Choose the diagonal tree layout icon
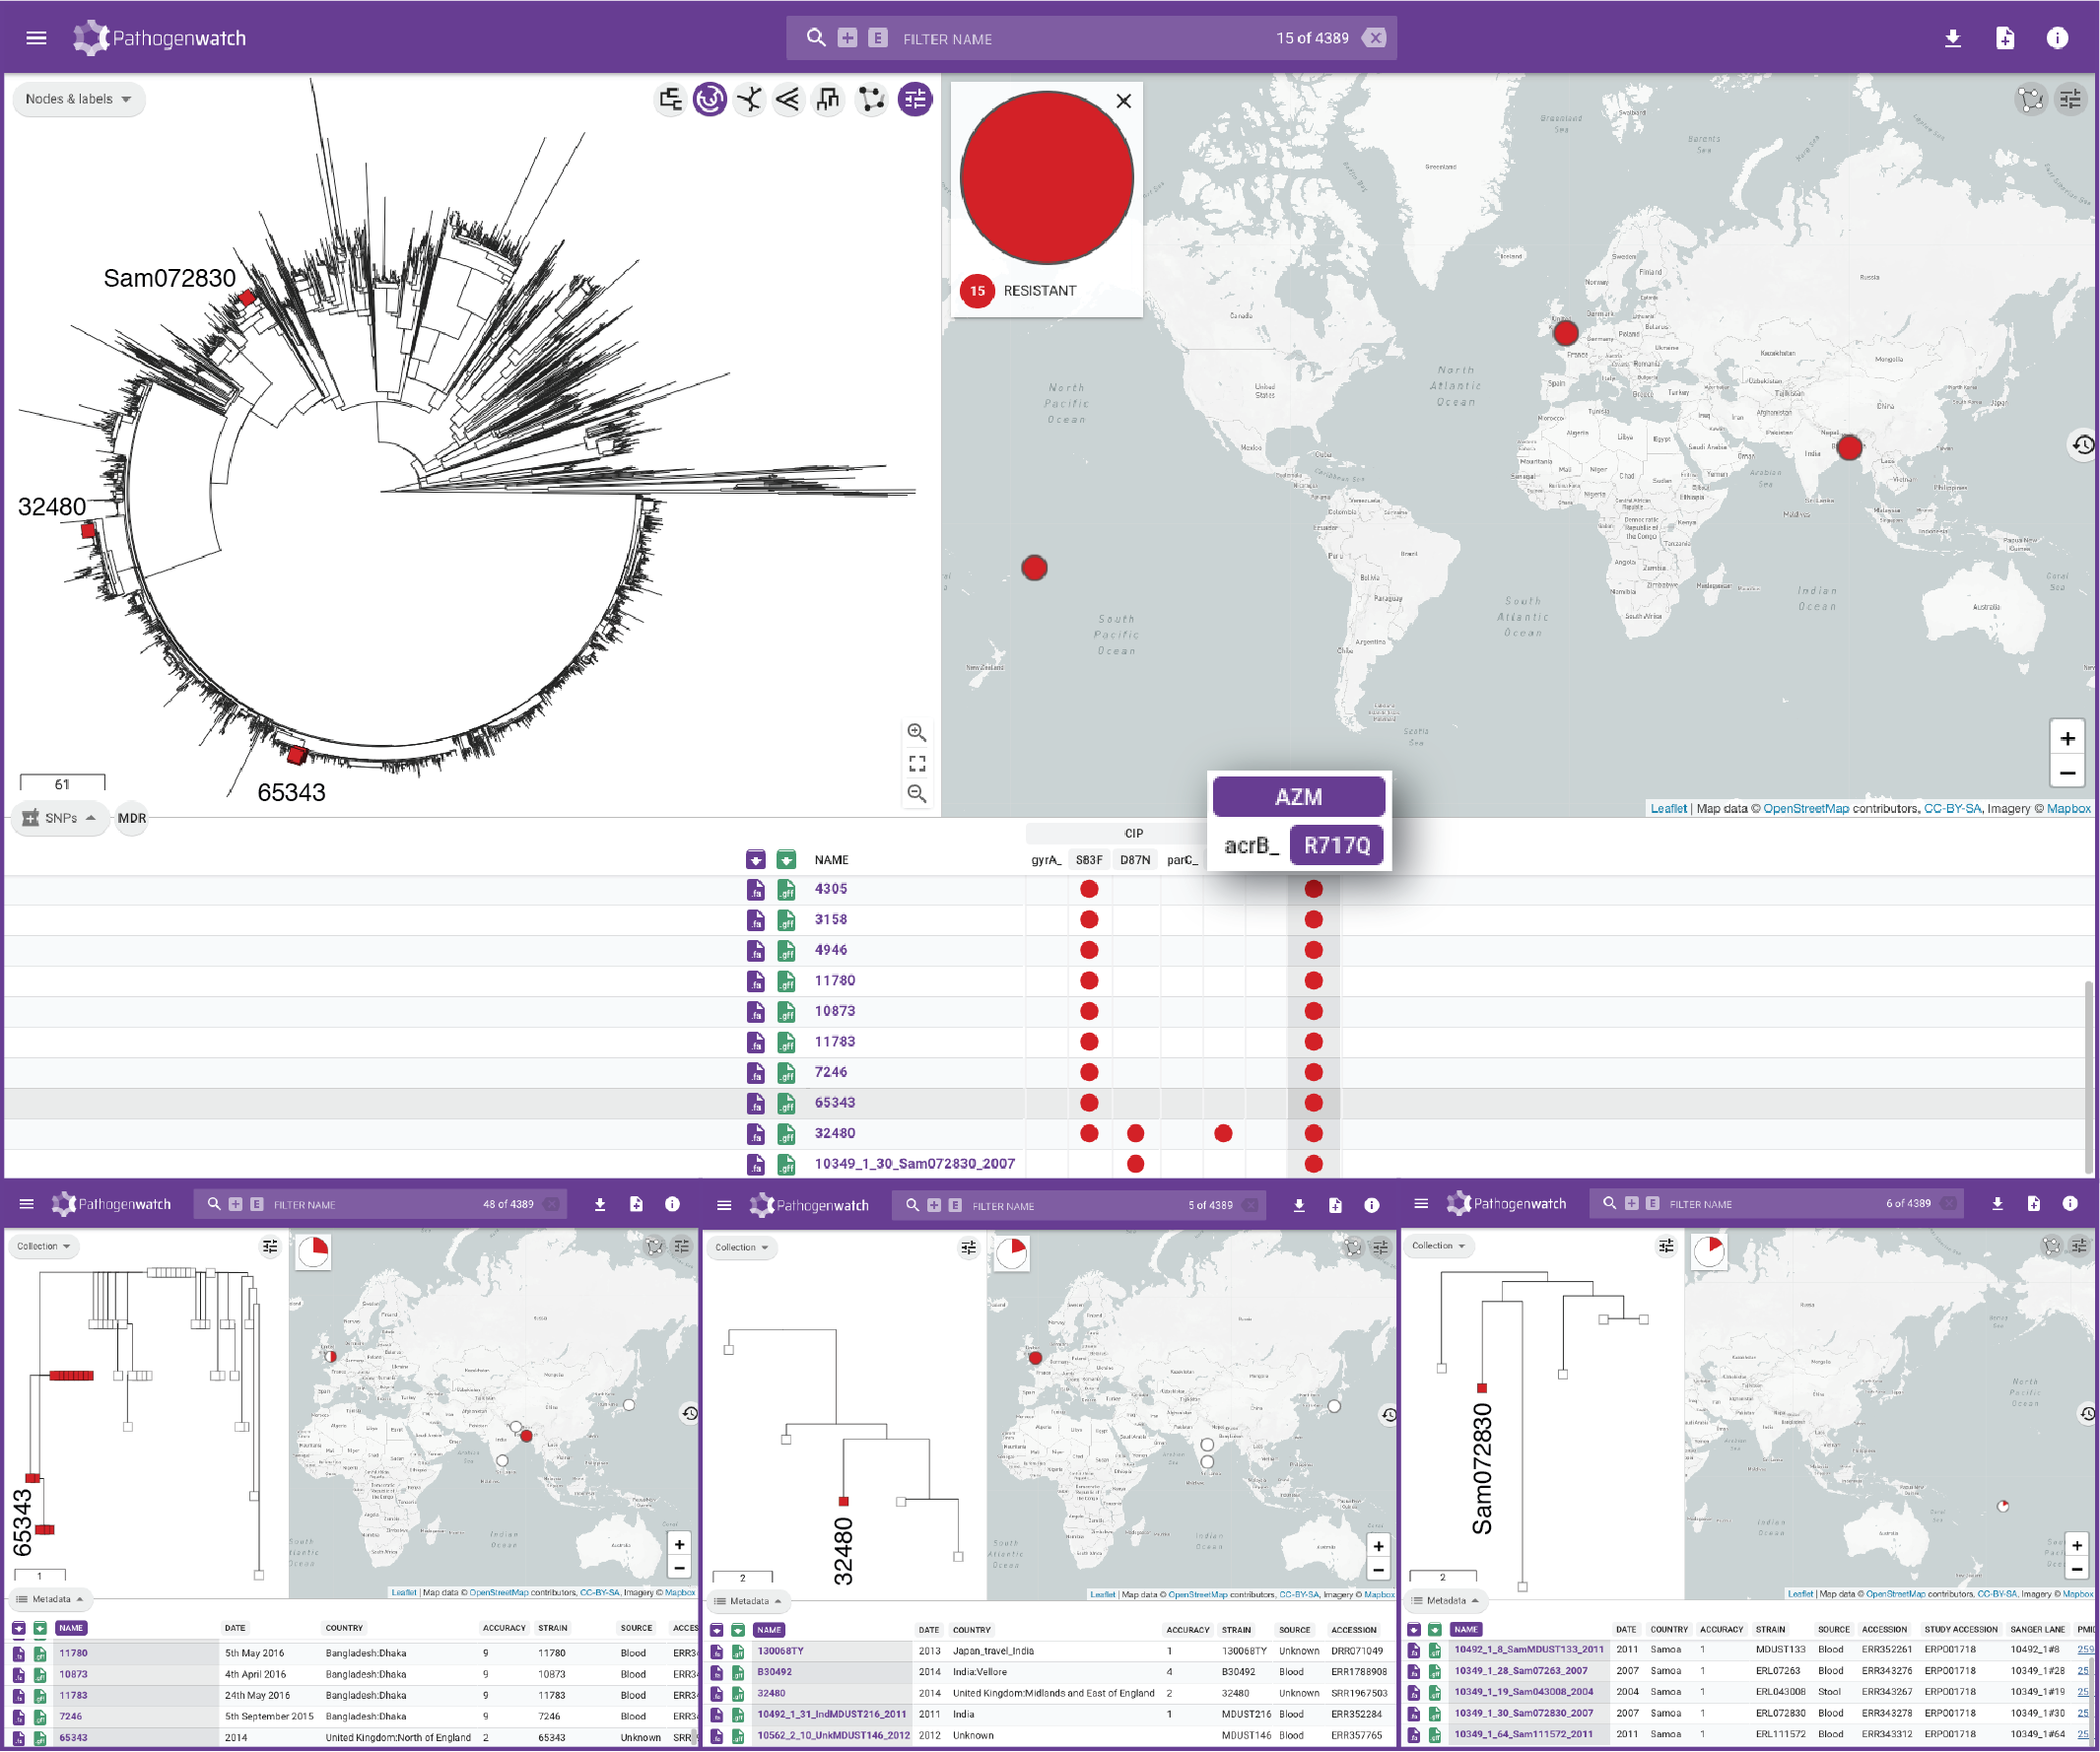2100x1752 pixels. point(788,99)
